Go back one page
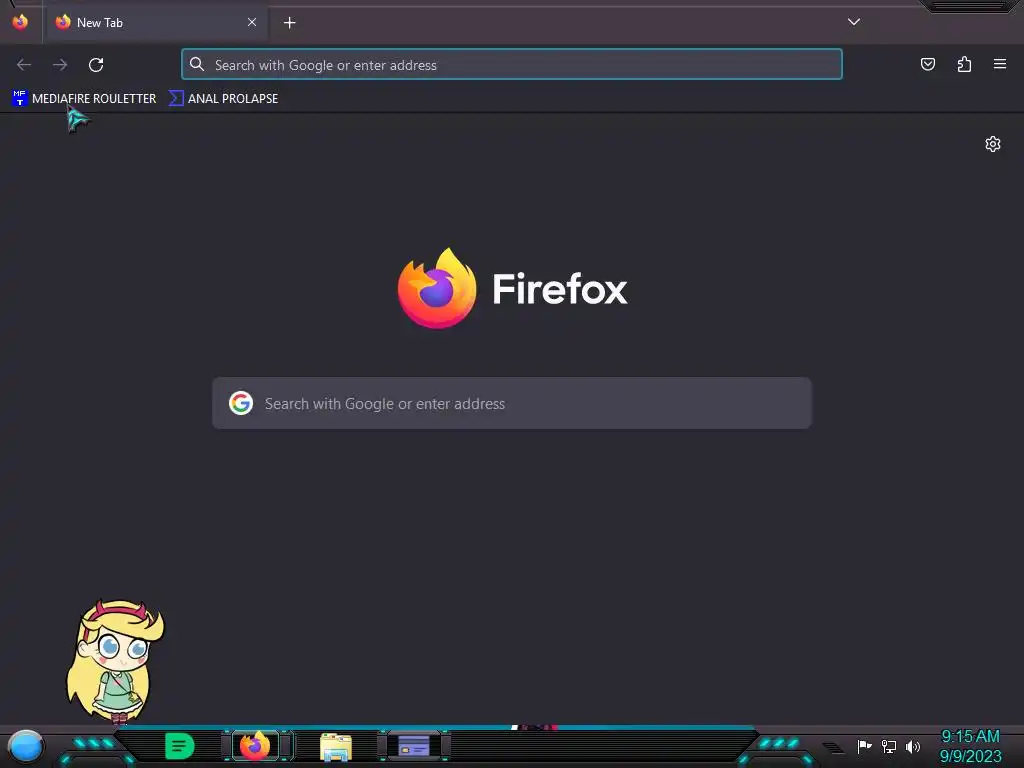The height and width of the screenshot is (768, 1024). point(24,65)
